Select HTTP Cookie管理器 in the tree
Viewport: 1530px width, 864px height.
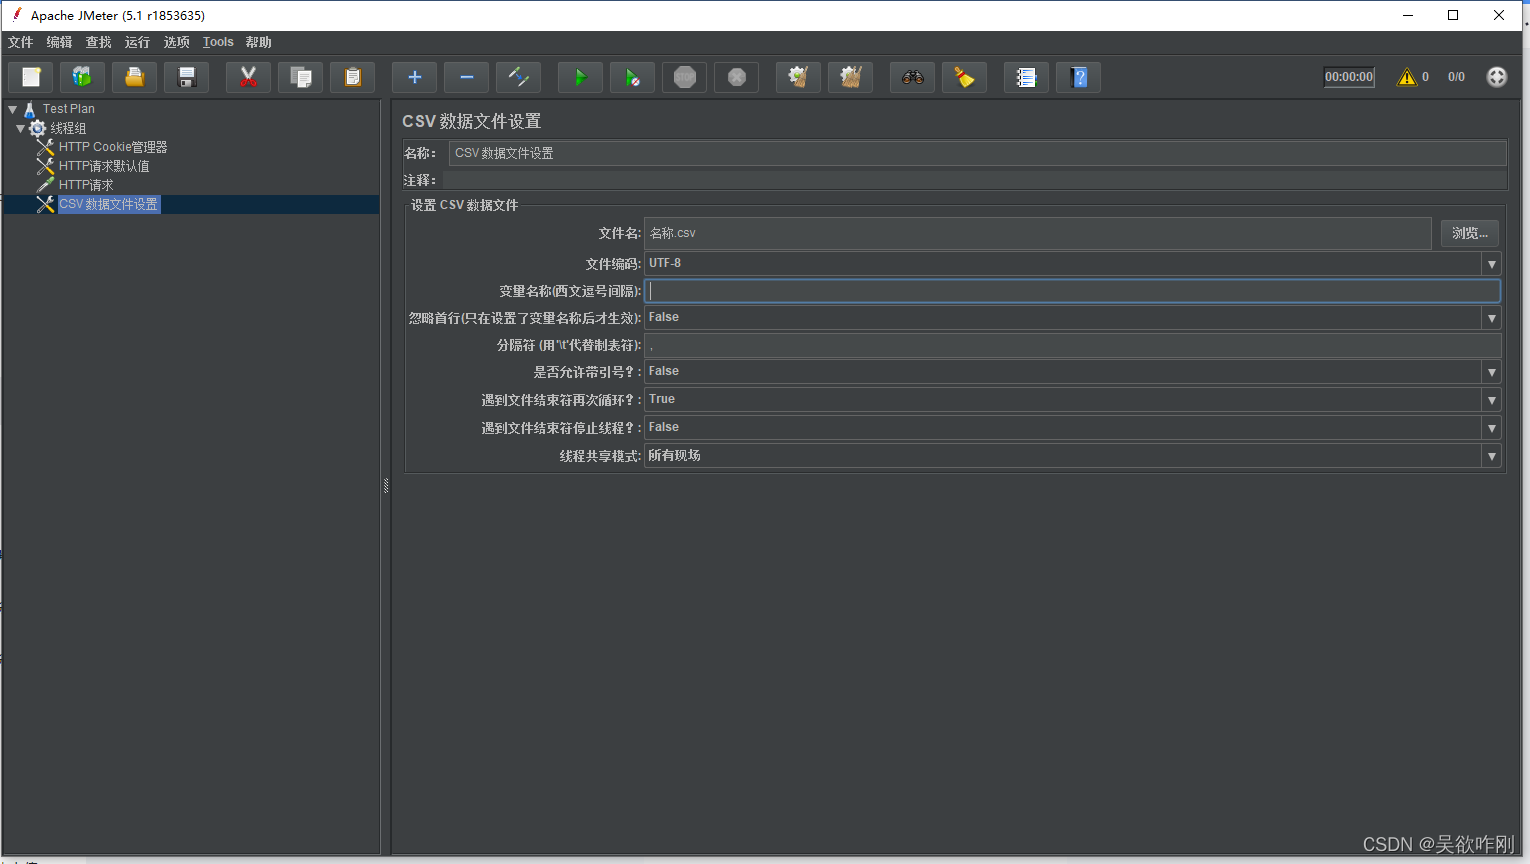point(113,147)
